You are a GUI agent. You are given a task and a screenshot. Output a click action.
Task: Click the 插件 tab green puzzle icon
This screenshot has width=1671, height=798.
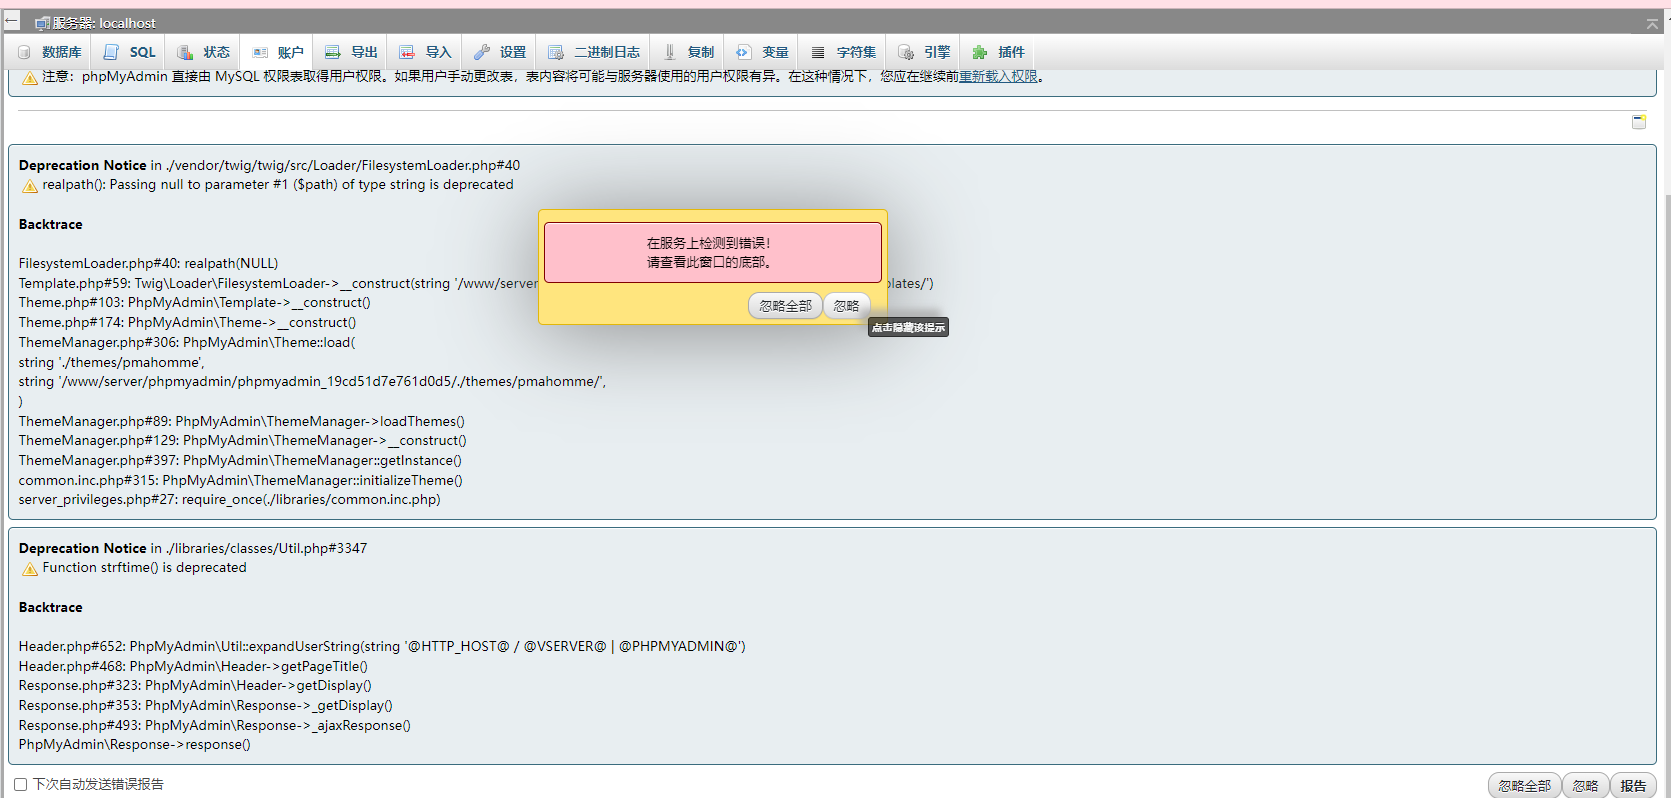(x=980, y=52)
